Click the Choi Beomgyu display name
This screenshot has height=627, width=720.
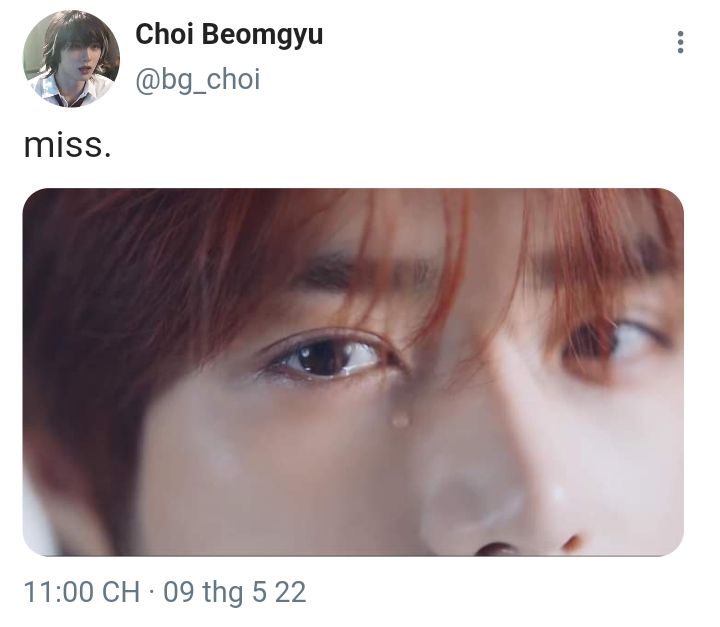click(229, 34)
